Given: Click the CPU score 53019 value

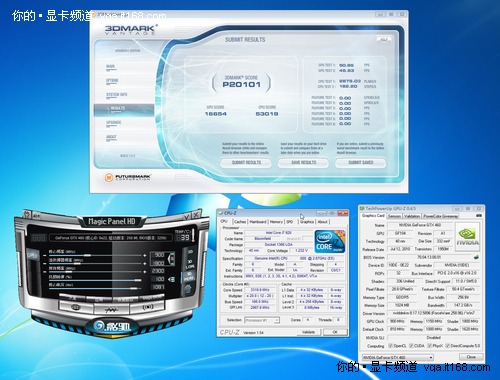Looking at the screenshot, I should [x=267, y=114].
